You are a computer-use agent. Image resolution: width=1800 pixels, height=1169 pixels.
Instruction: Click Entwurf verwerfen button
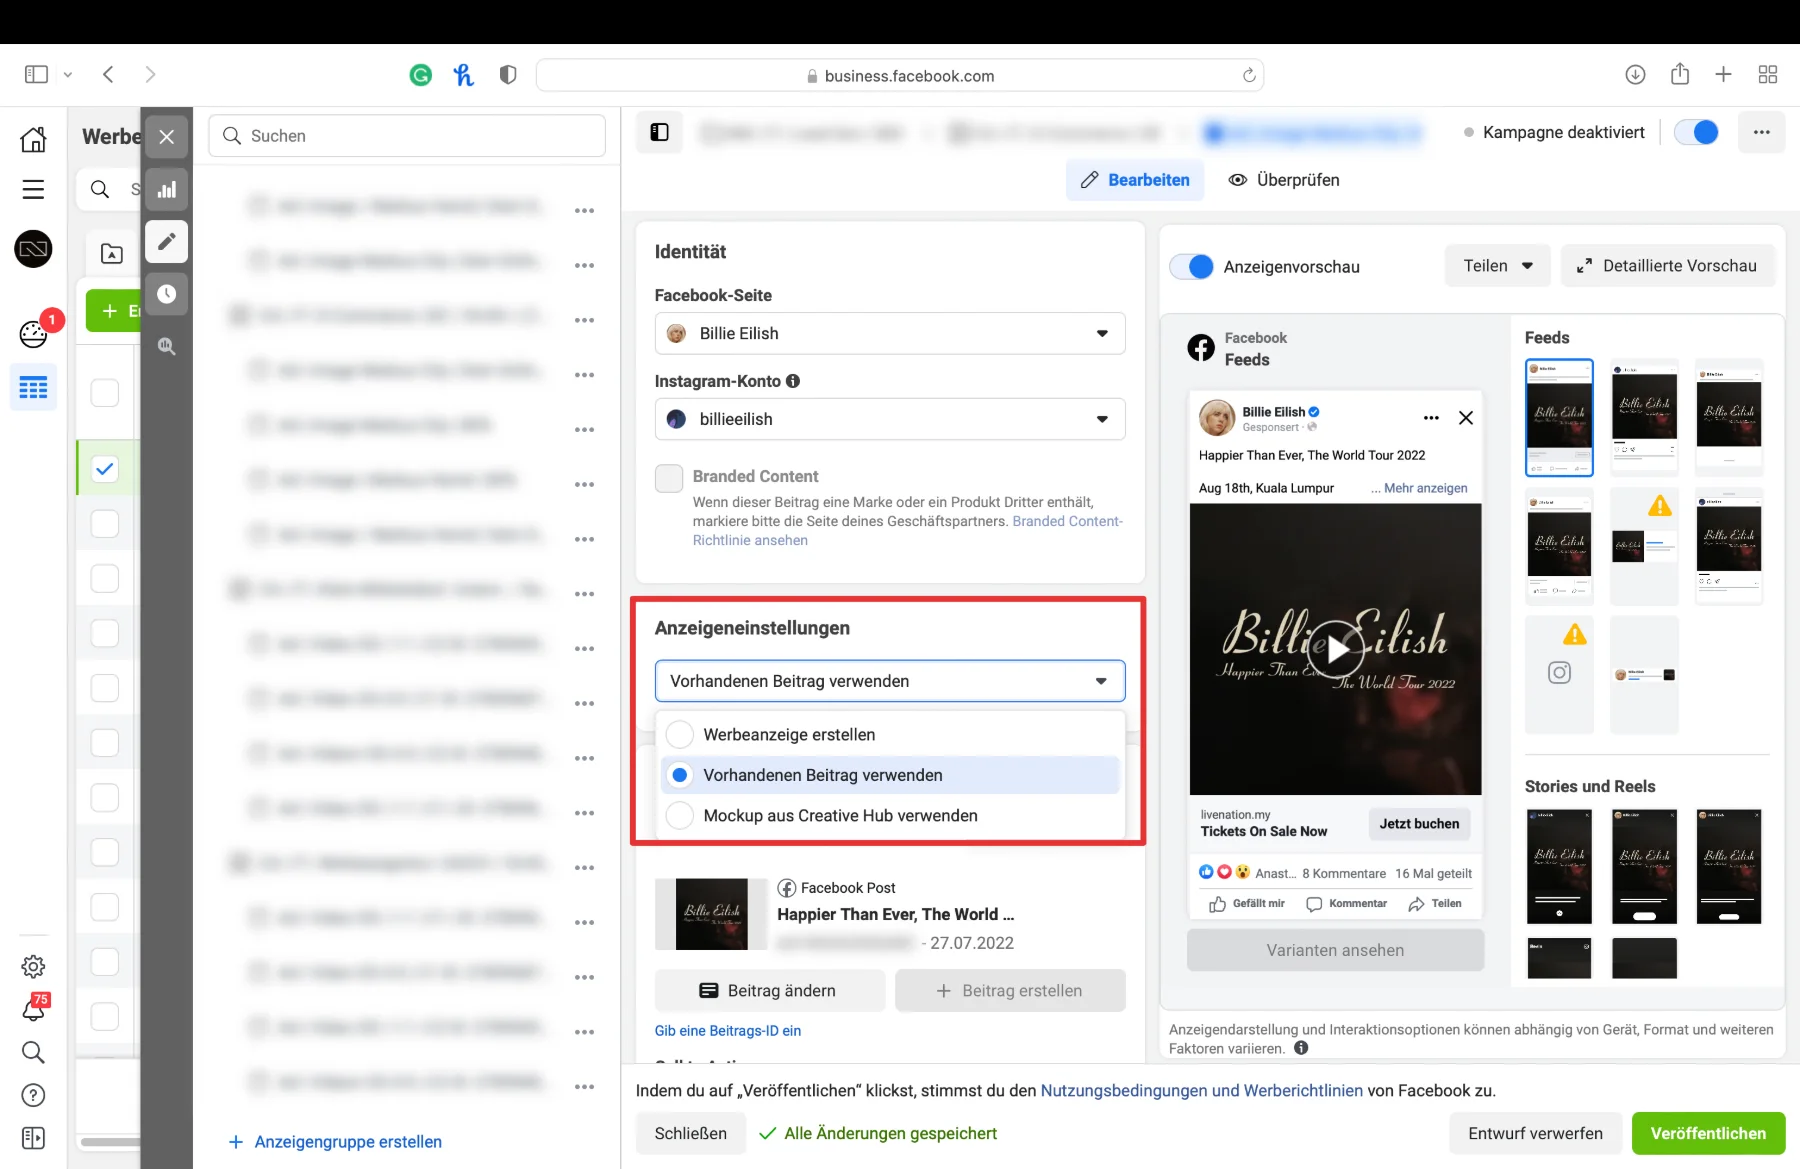pos(1535,1133)
